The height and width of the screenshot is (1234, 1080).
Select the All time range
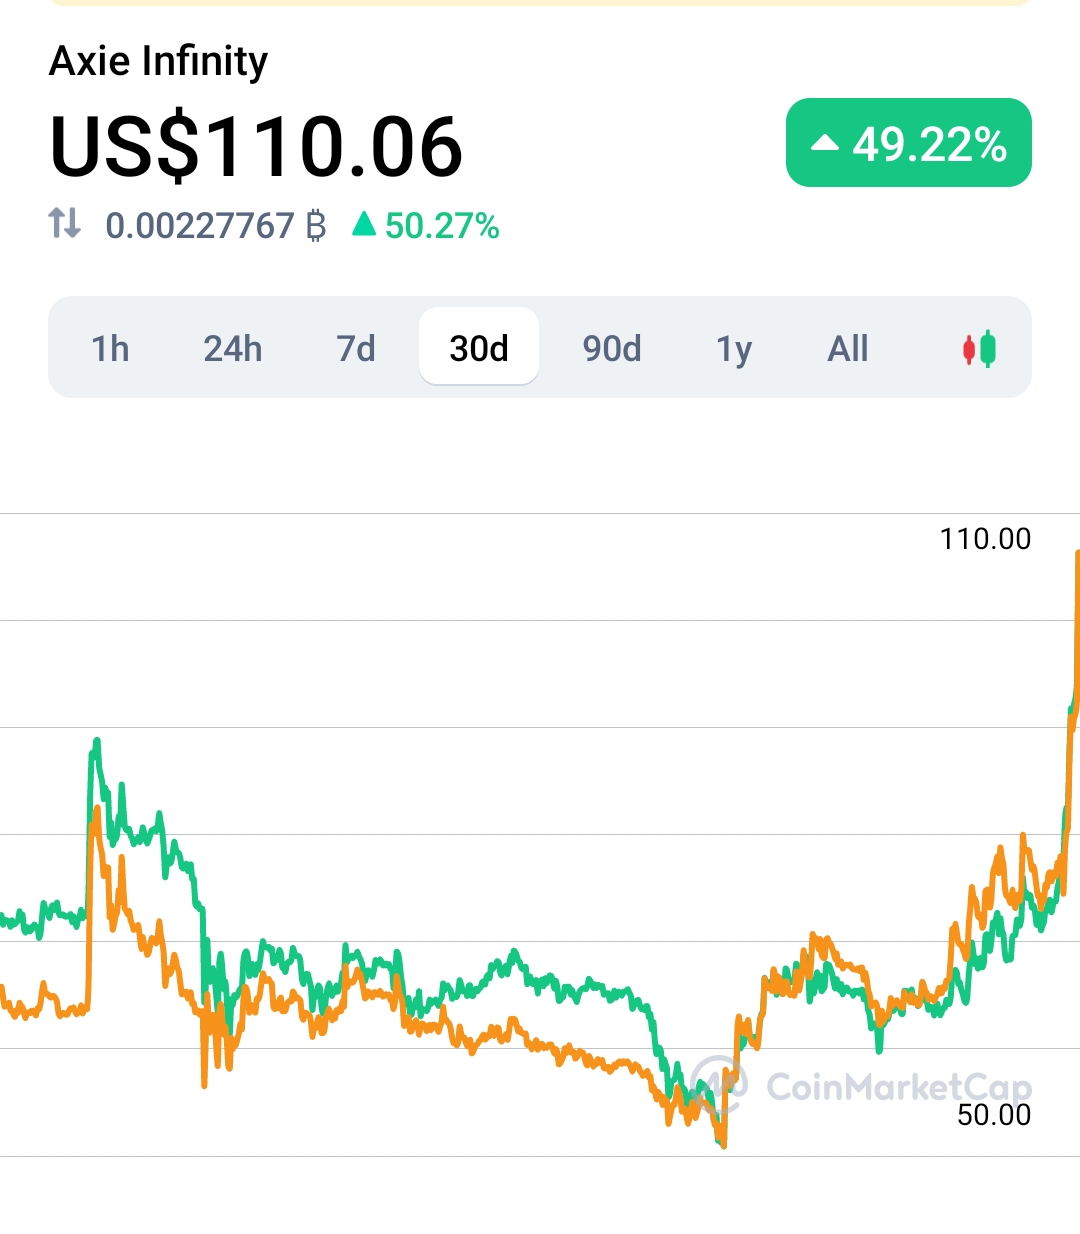pyautogui.click(x=848, y=349)
